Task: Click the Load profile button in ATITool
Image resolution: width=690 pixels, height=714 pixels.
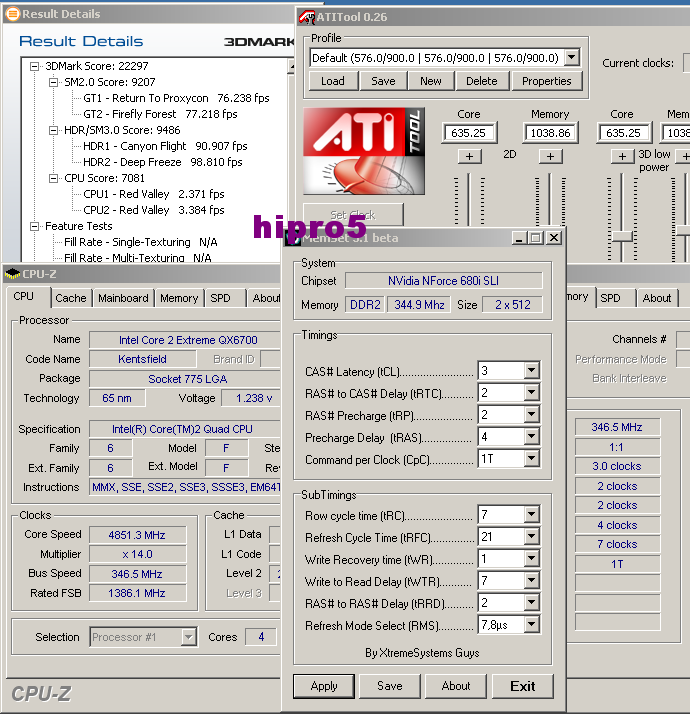Action: click(333, 81)
